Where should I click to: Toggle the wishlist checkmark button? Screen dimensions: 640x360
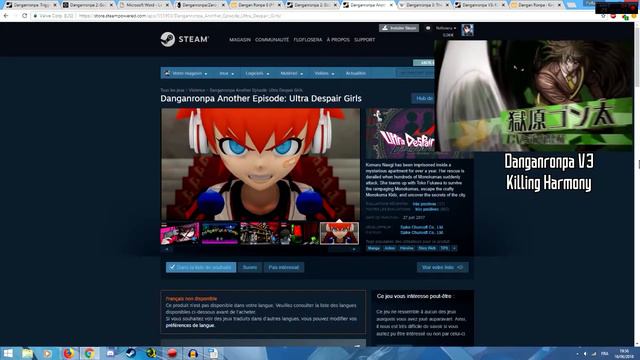click(201, 267)
